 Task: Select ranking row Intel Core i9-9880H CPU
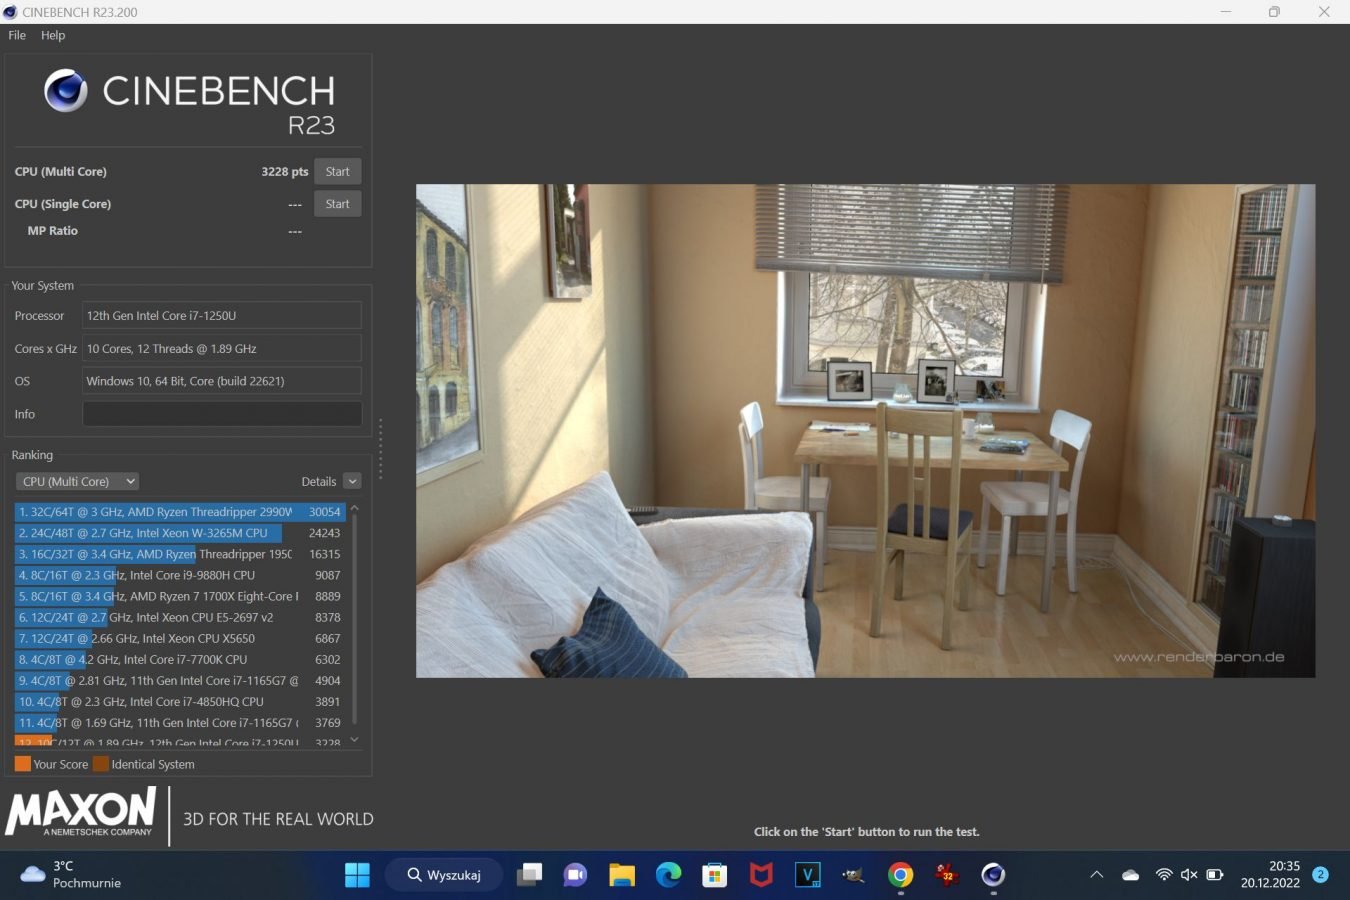[x=180, y=575]
